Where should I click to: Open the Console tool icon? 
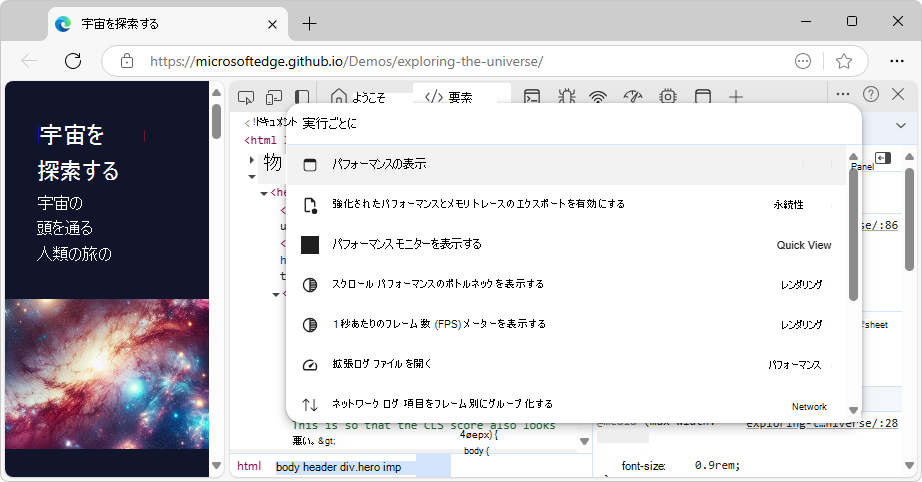click(x=533, y=97)
